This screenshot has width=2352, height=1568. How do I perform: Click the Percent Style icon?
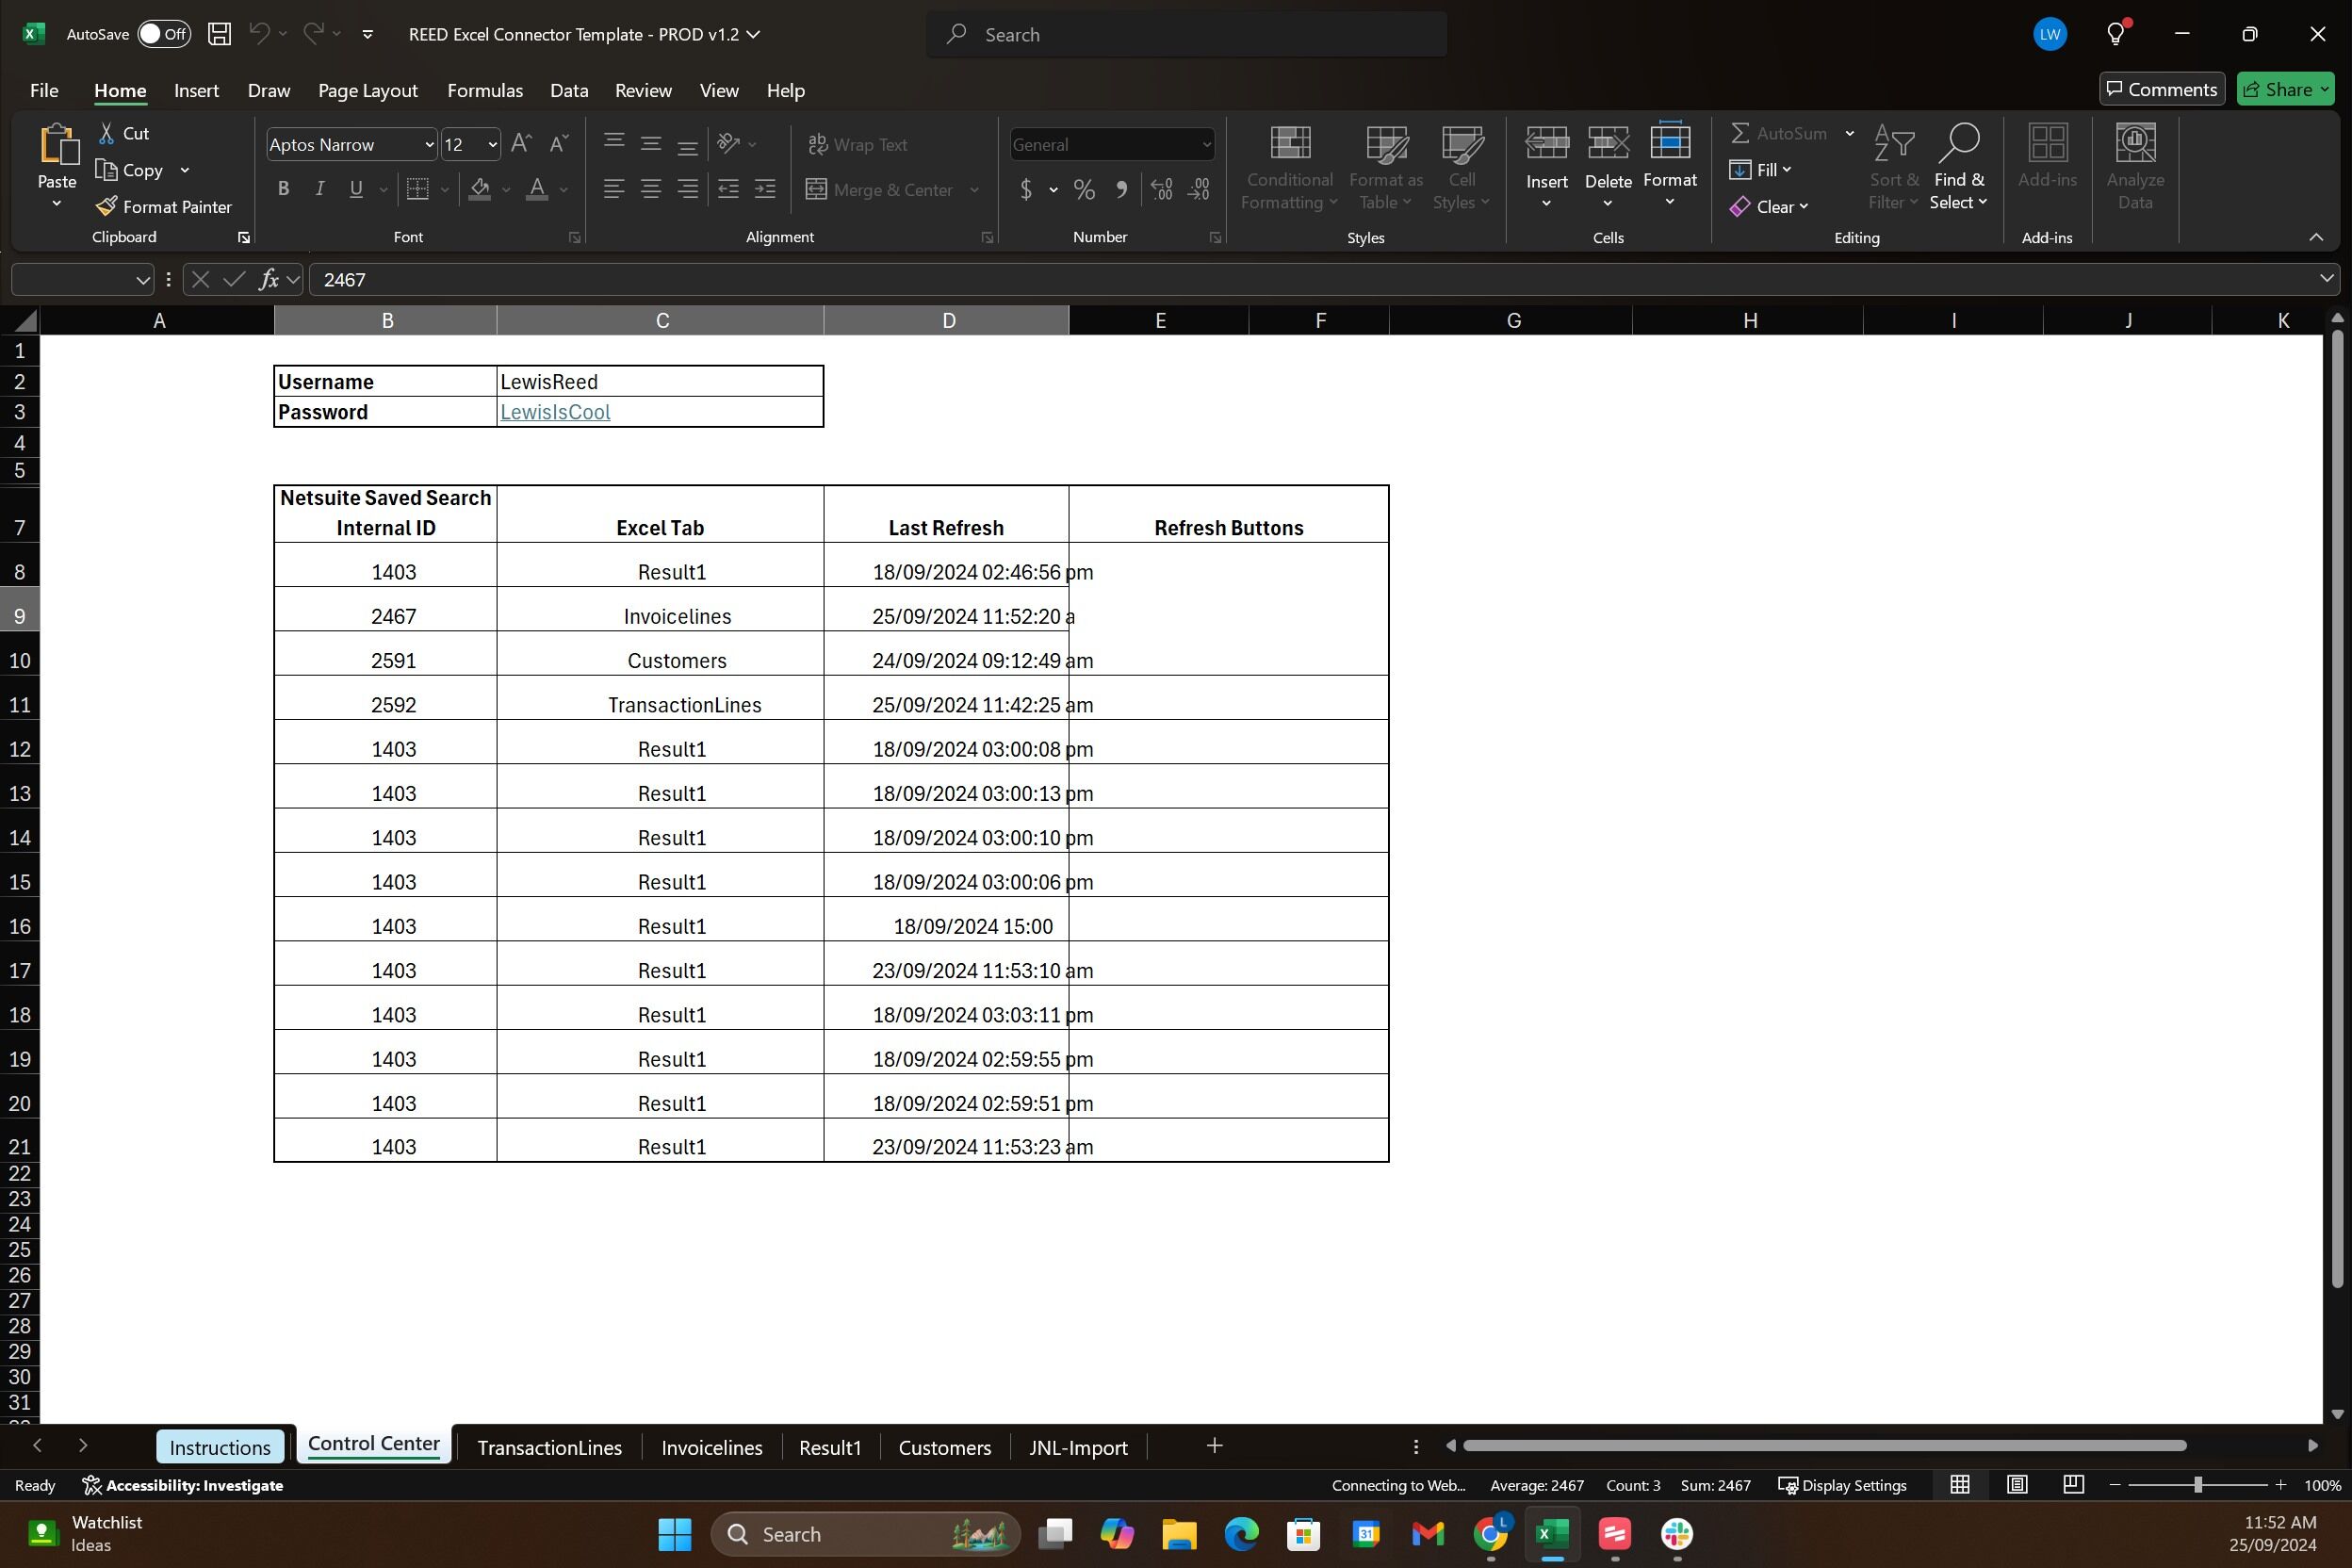click(1084, 189)
